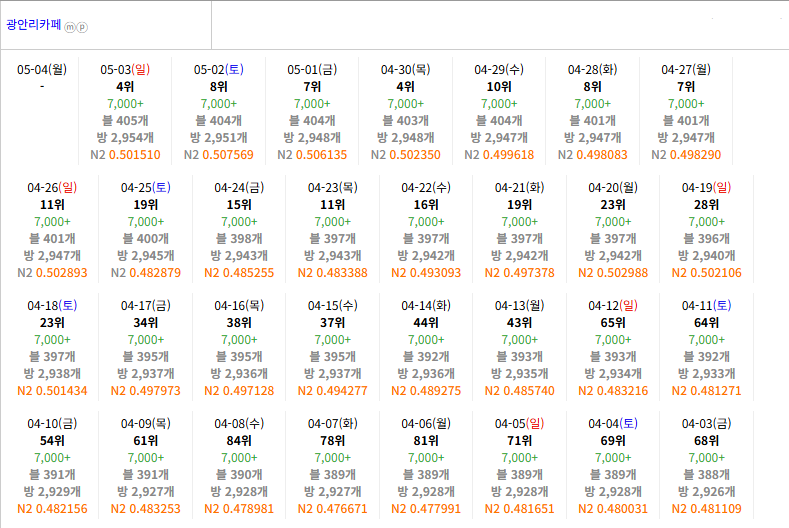Viewport: 789px width, 528px height.
Task: Click the 블 405개 count
Action: click(125, 121)
